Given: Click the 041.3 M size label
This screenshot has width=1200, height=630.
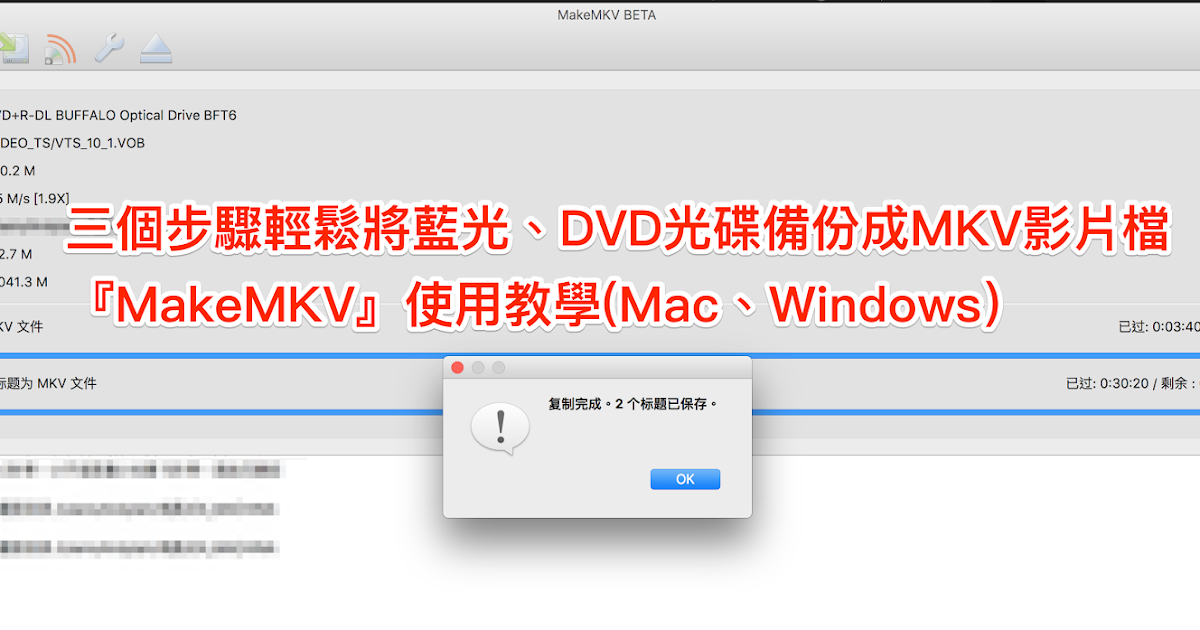Looking at the screenshot, I should (24, 282).
